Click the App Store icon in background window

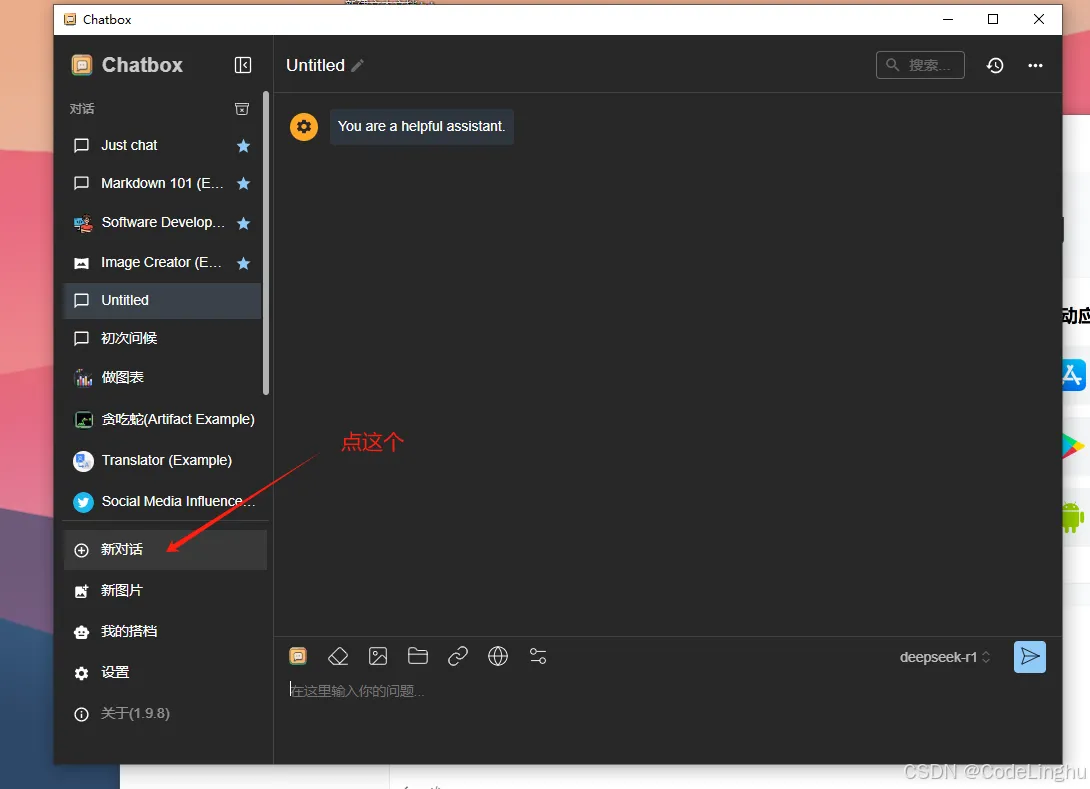[x=1073, y=375]
